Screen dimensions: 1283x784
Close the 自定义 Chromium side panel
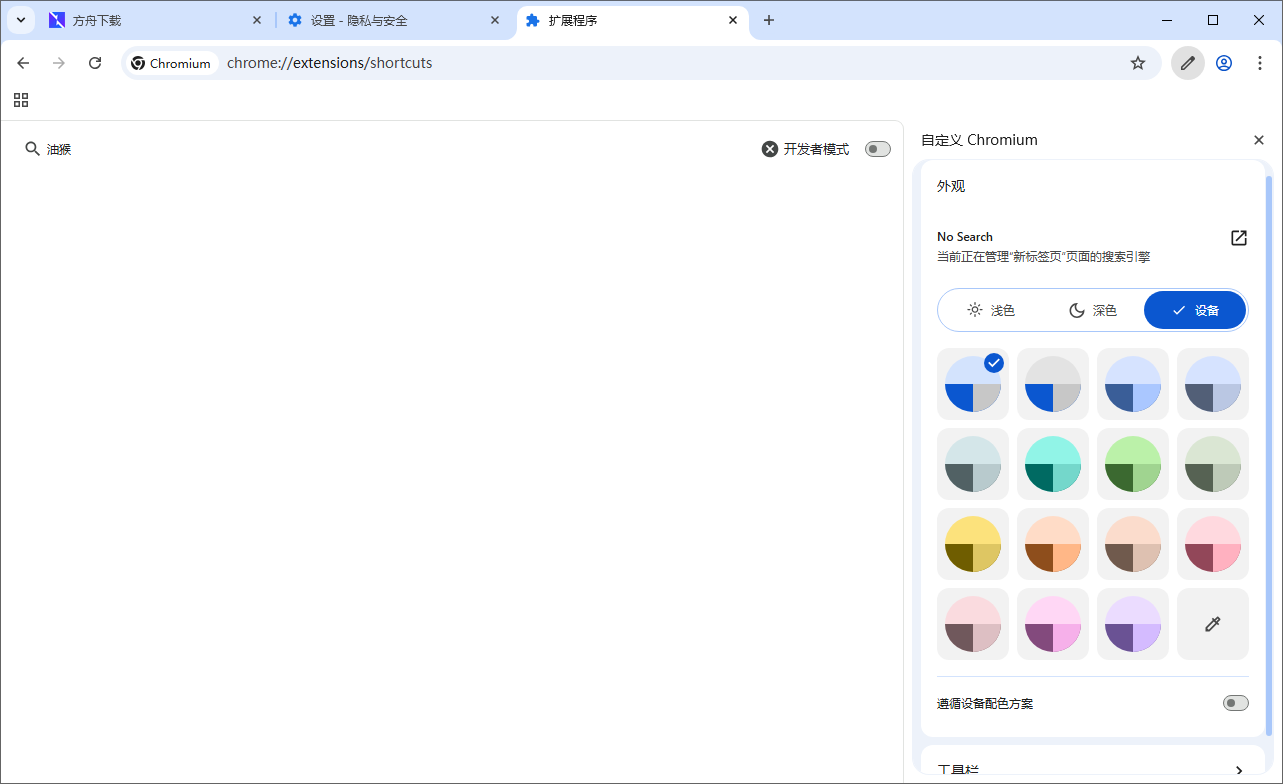point(1258,140)
